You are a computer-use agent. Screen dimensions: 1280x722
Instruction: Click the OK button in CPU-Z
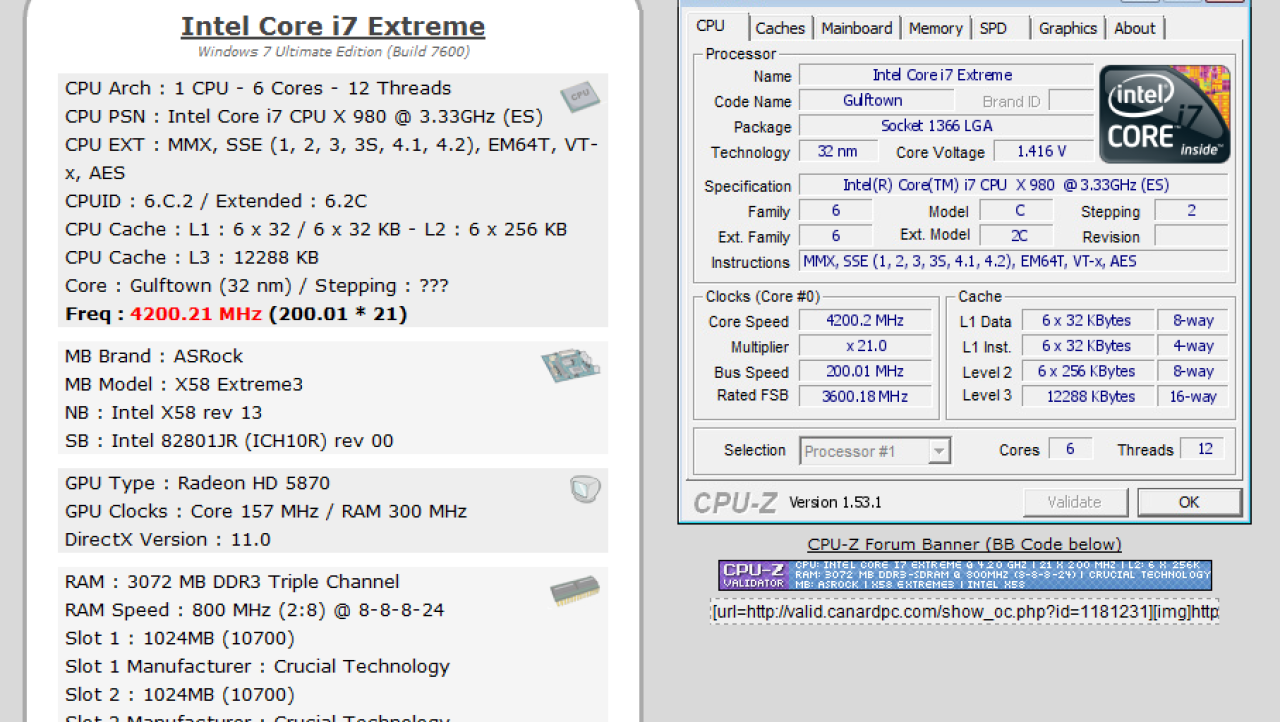coord(1189,502)
